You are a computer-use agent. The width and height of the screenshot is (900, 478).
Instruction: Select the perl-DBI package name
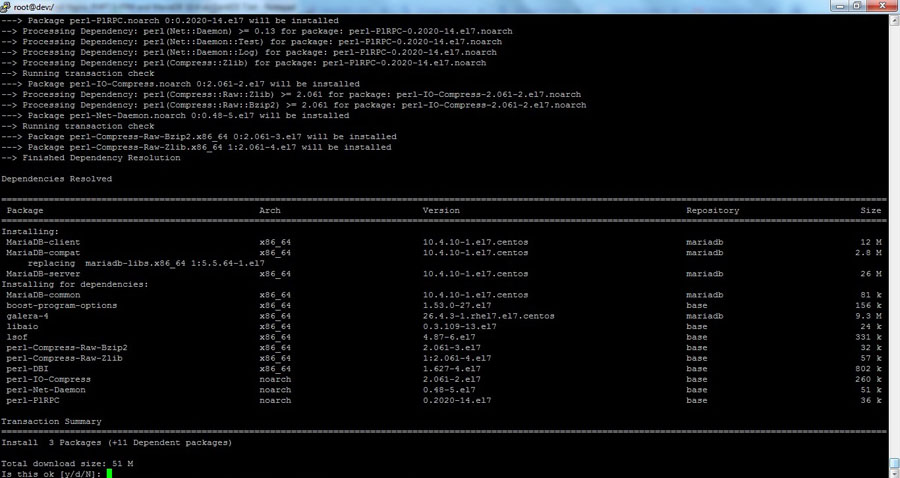coord(28,369)
